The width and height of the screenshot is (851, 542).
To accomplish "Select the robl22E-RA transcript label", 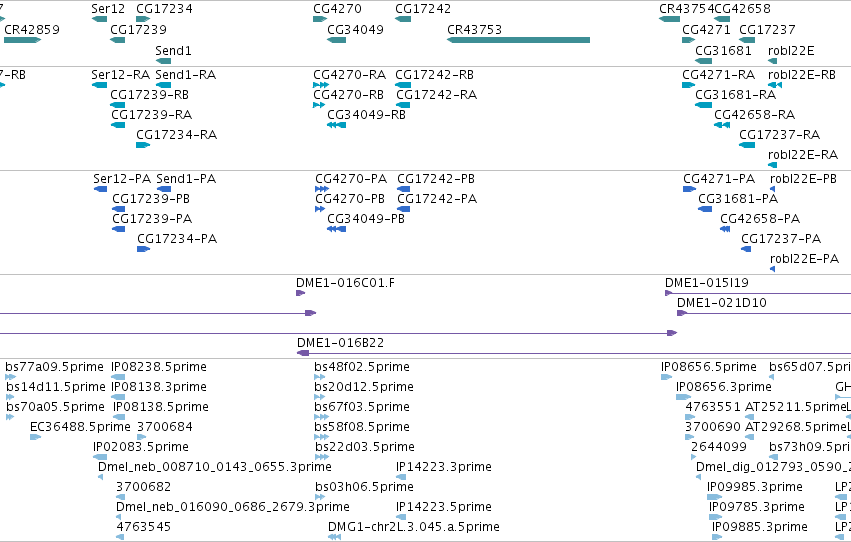I will click(803, 155).
